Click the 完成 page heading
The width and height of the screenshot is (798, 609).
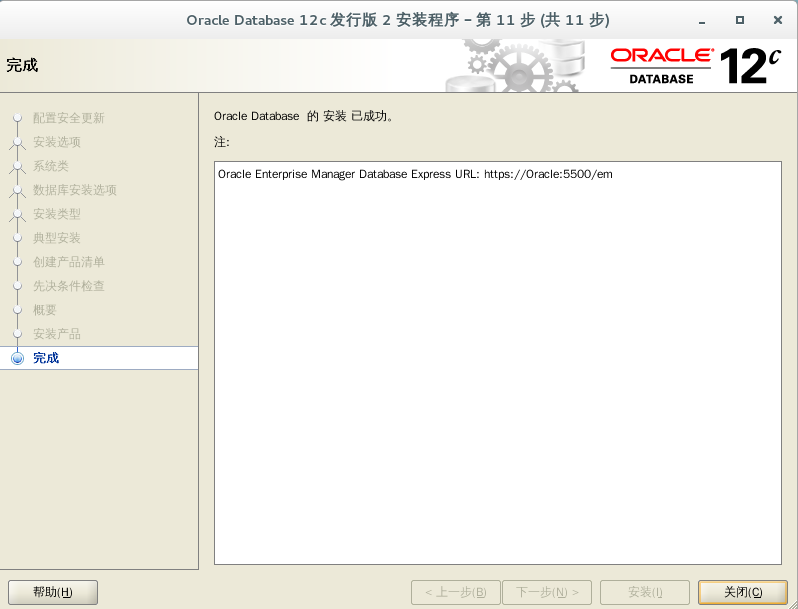coord(22,65)
